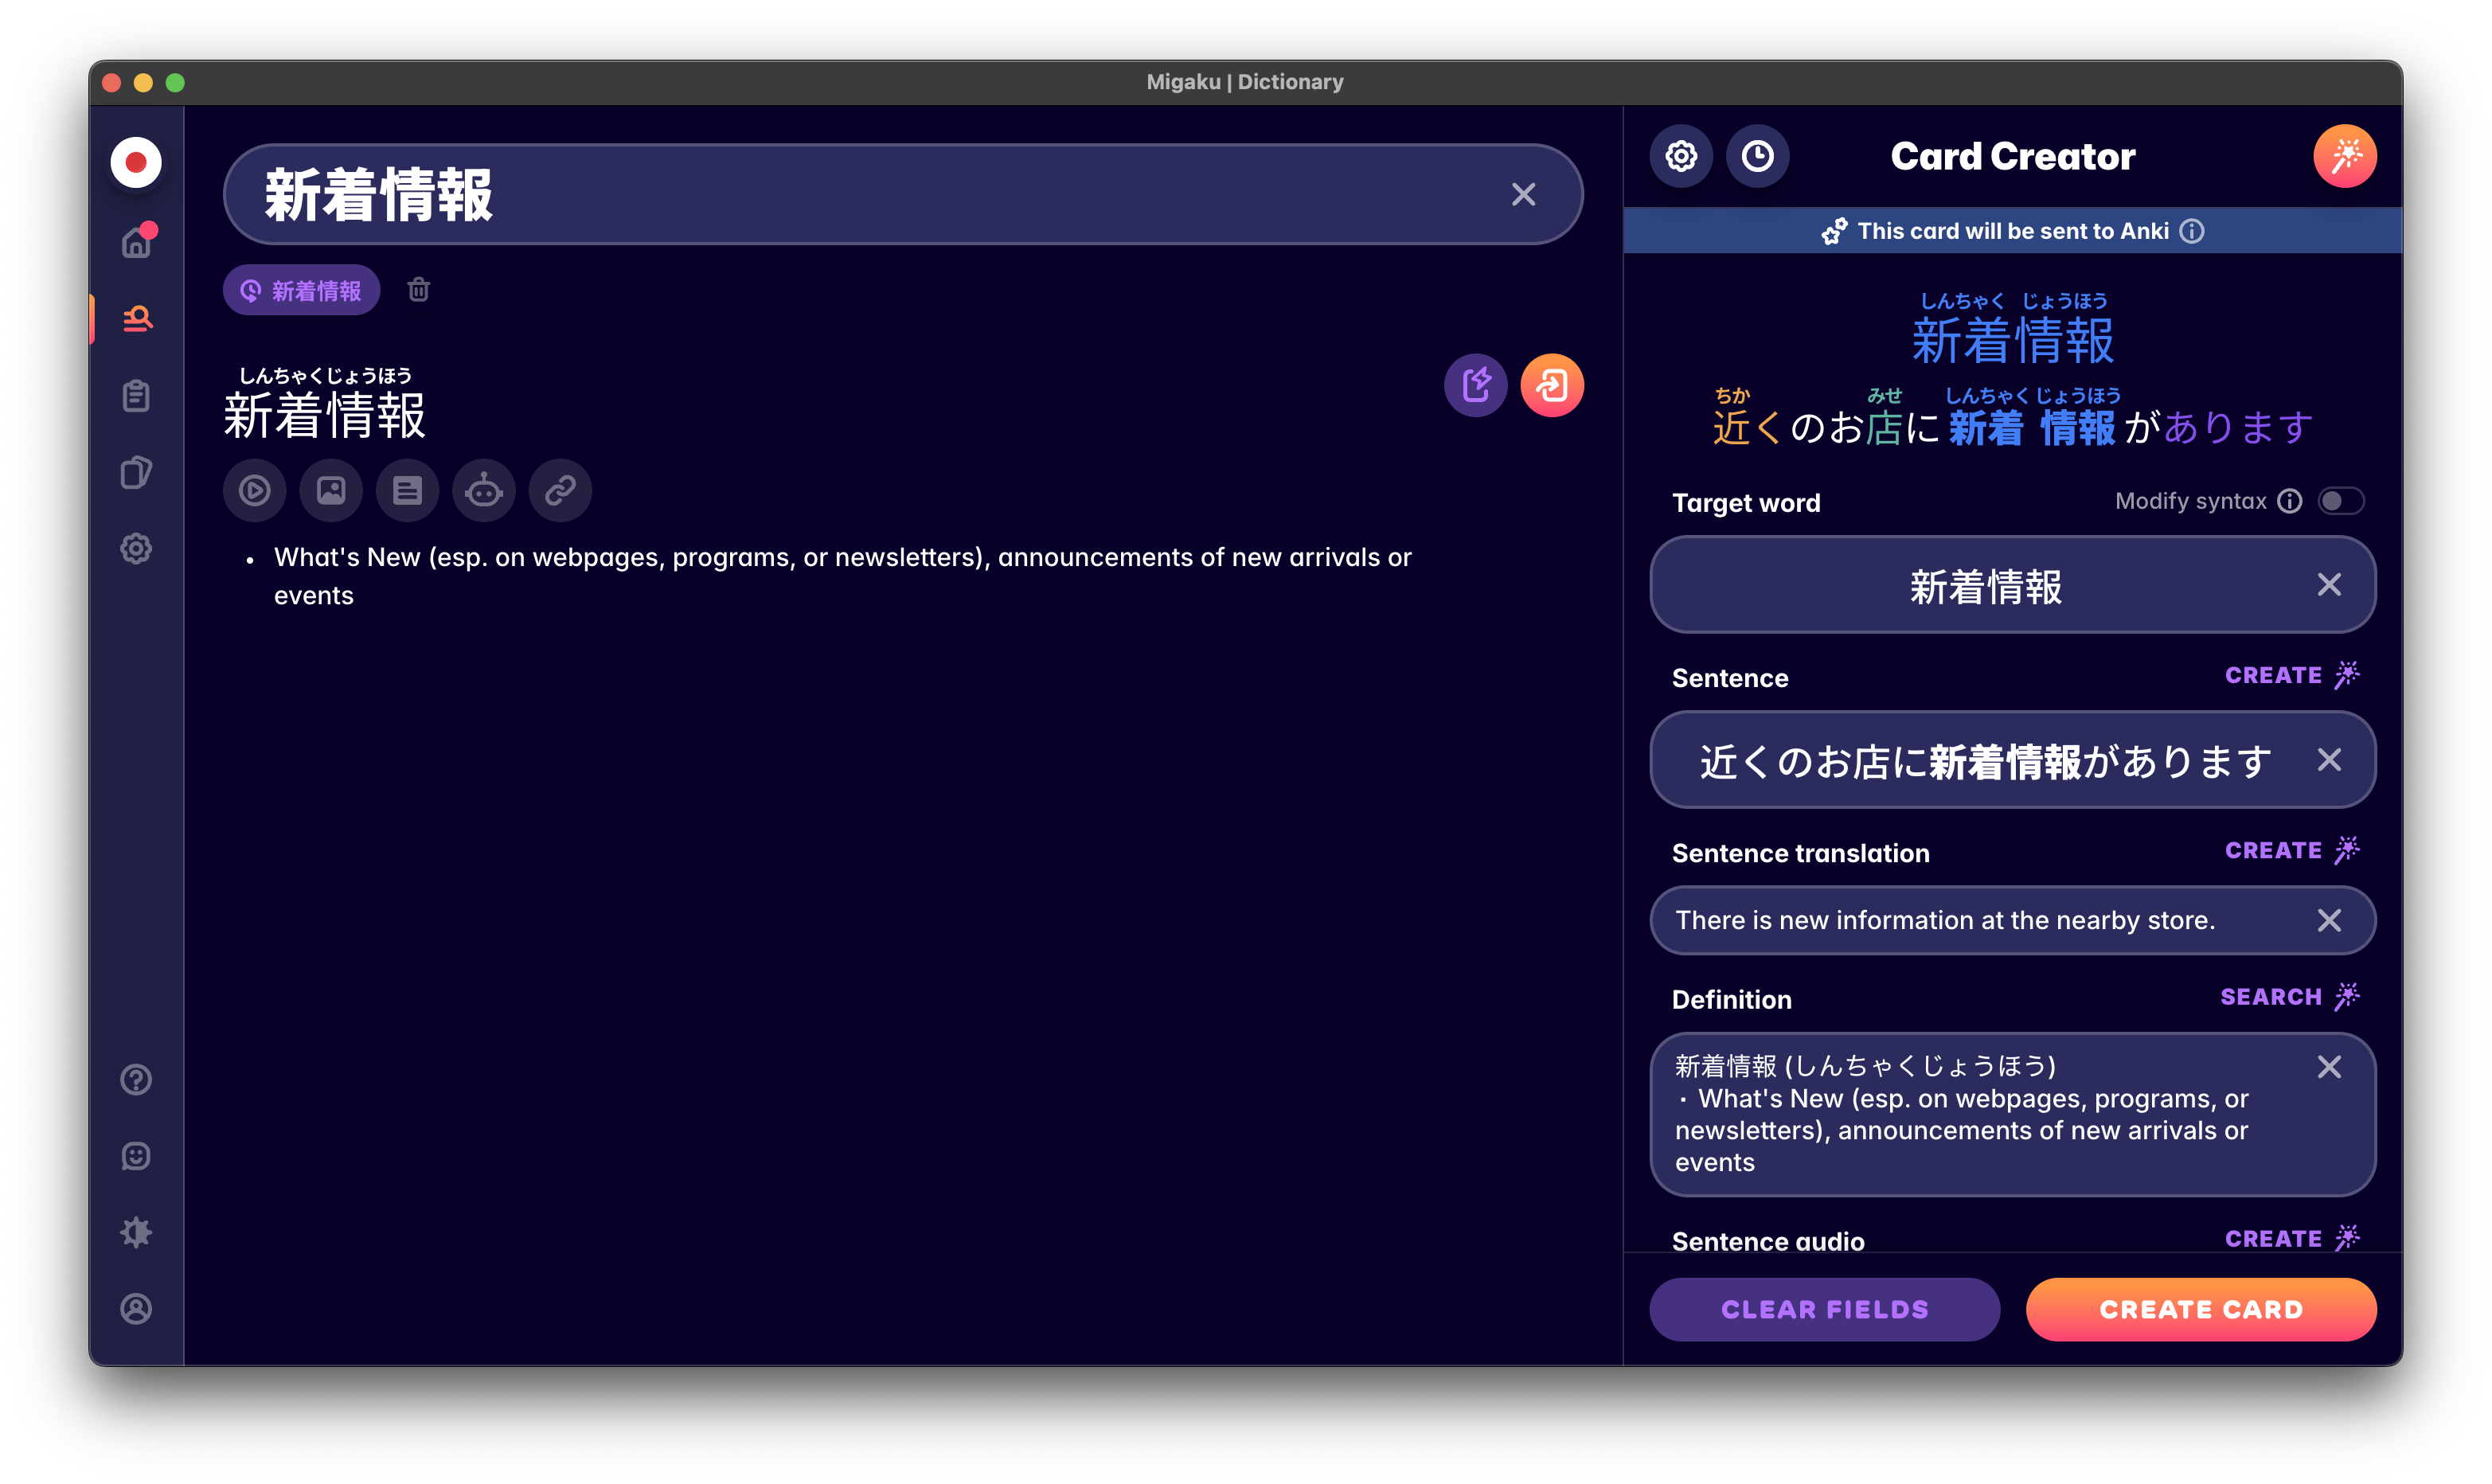Click the 新着情報 search bar field
Viewport: 2492px width, 1484px height.
pos(902,194)
